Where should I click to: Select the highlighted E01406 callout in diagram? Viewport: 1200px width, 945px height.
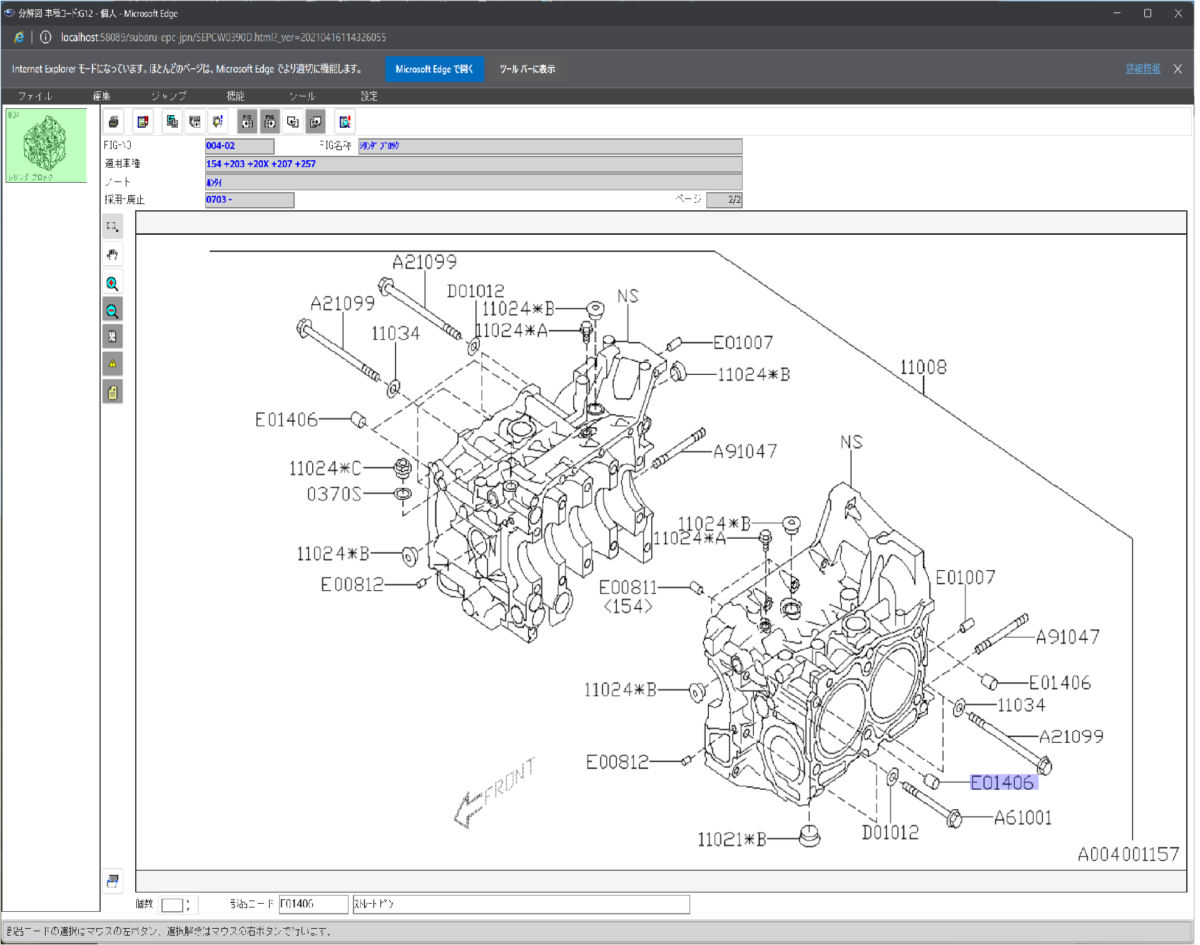coord(1003,783)
